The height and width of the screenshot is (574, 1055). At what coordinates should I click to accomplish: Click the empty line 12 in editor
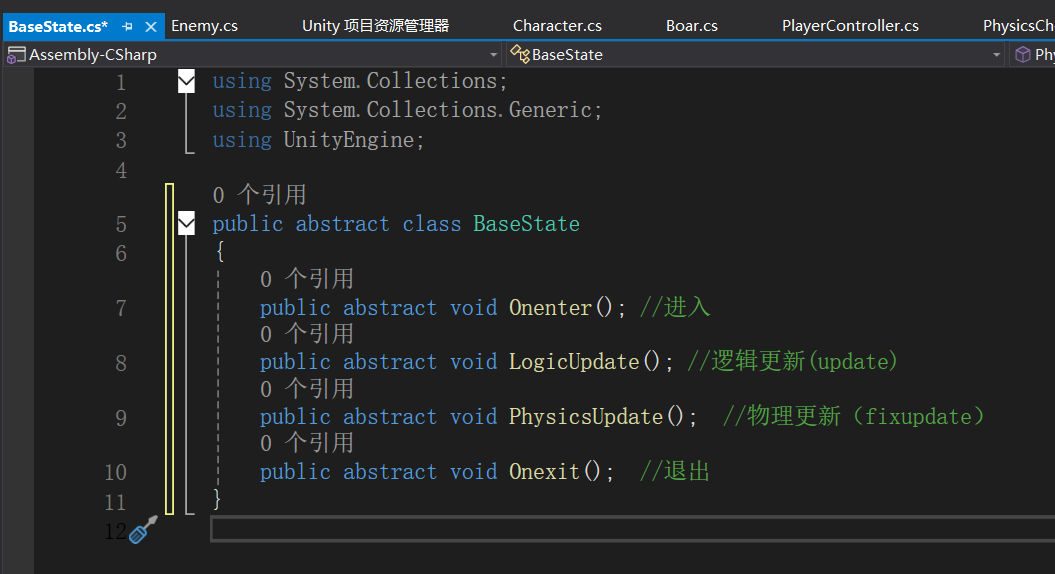tap(600, 530)
